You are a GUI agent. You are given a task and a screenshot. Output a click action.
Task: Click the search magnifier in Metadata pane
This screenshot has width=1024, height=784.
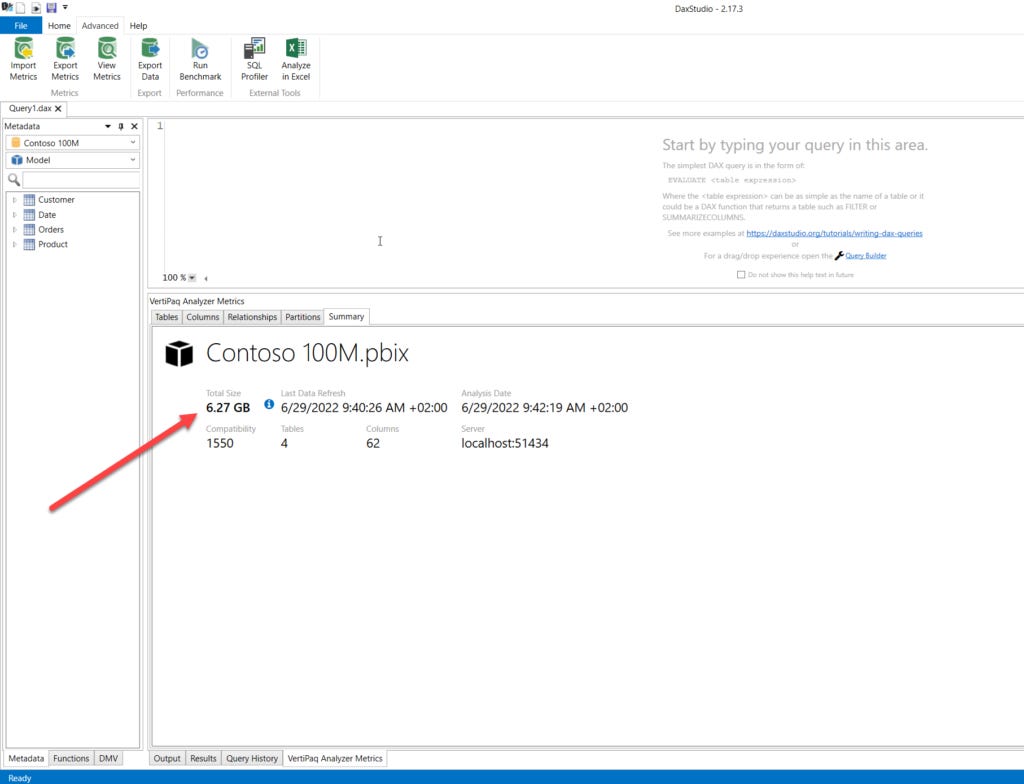point(14,179)
